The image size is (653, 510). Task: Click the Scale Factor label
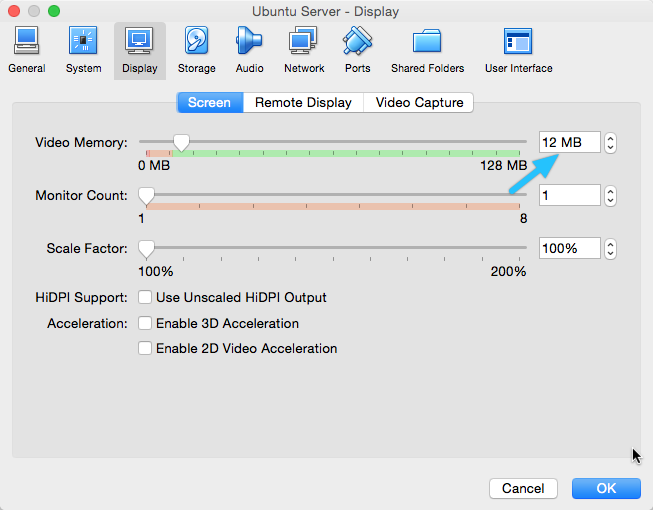87,248
